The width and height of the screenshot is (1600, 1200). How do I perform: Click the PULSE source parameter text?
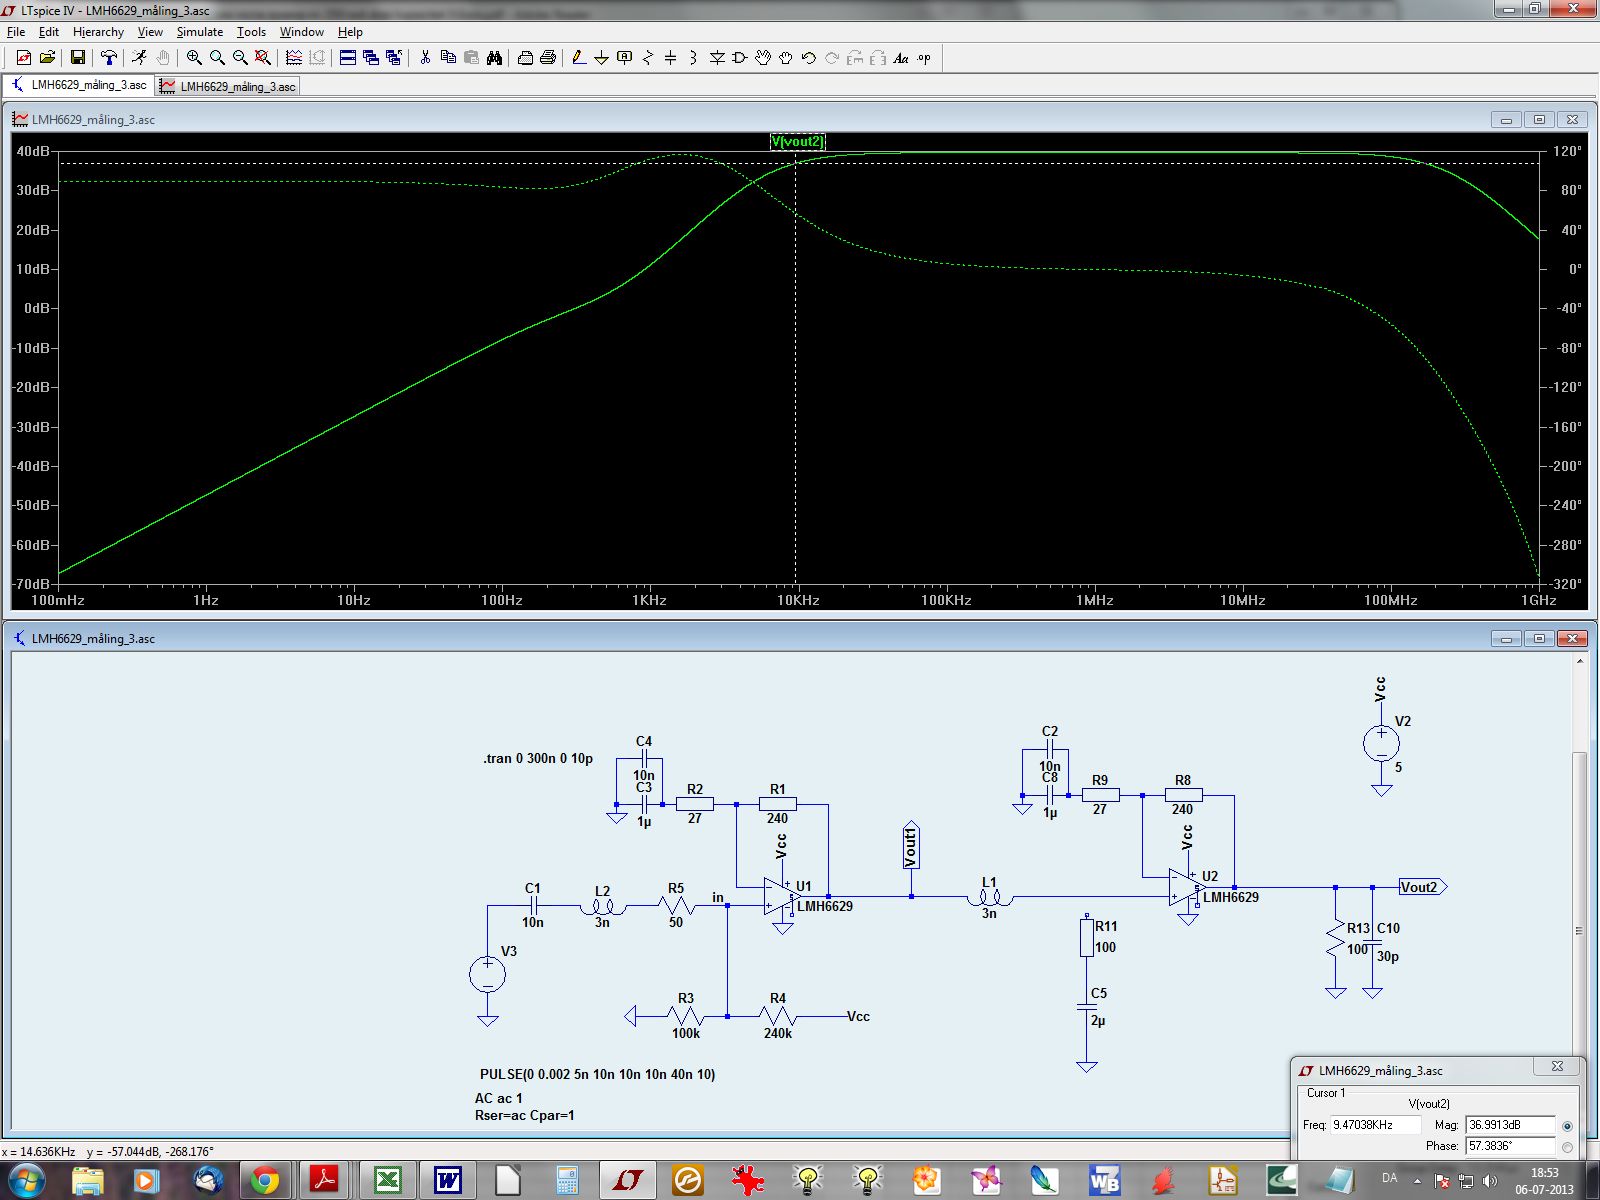coord(597,1074)
